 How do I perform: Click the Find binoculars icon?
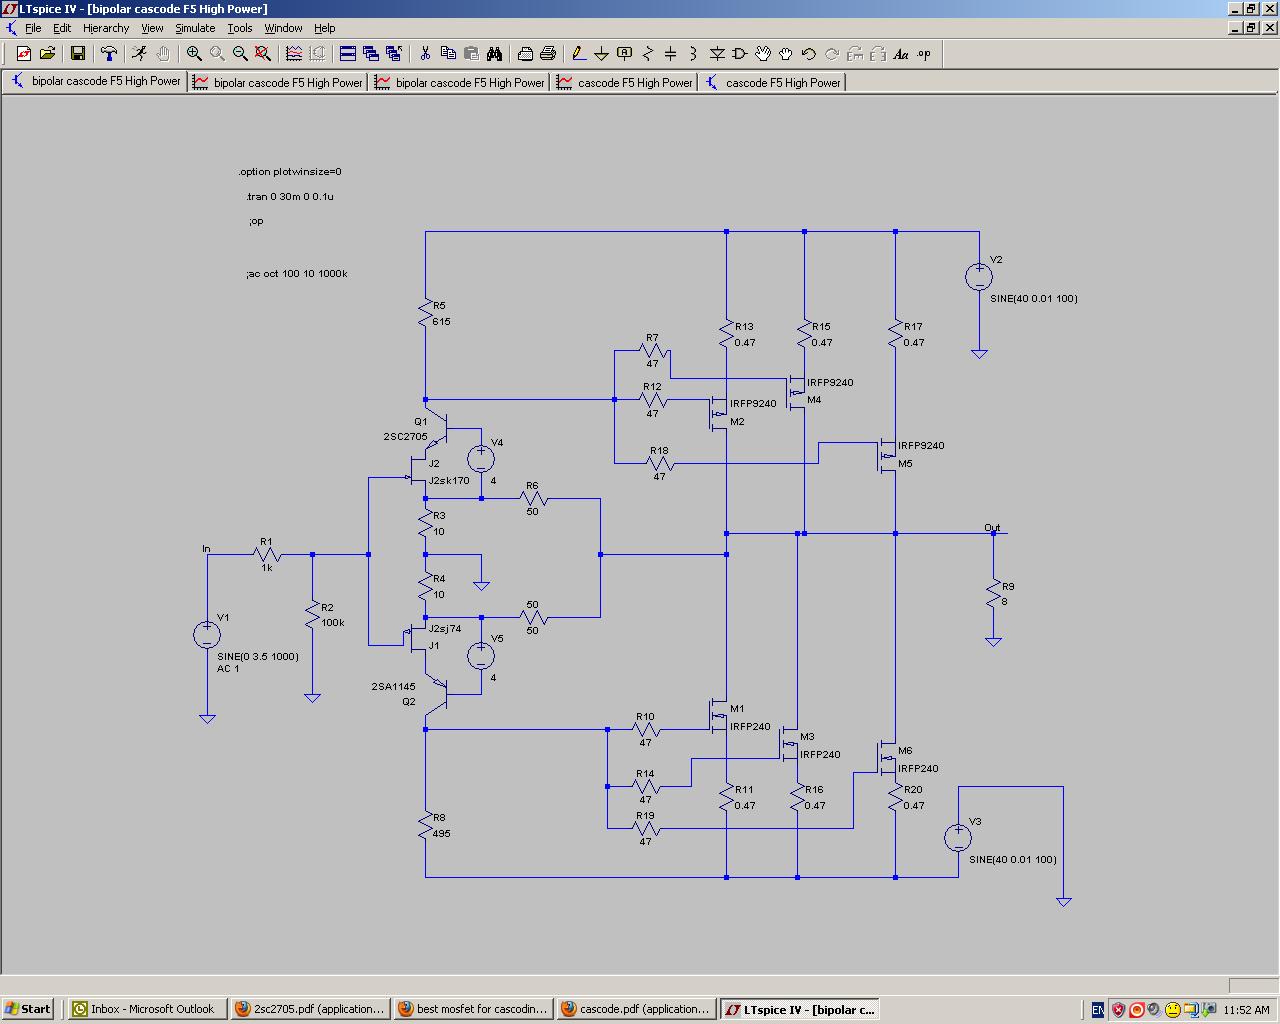pos(494,54)
